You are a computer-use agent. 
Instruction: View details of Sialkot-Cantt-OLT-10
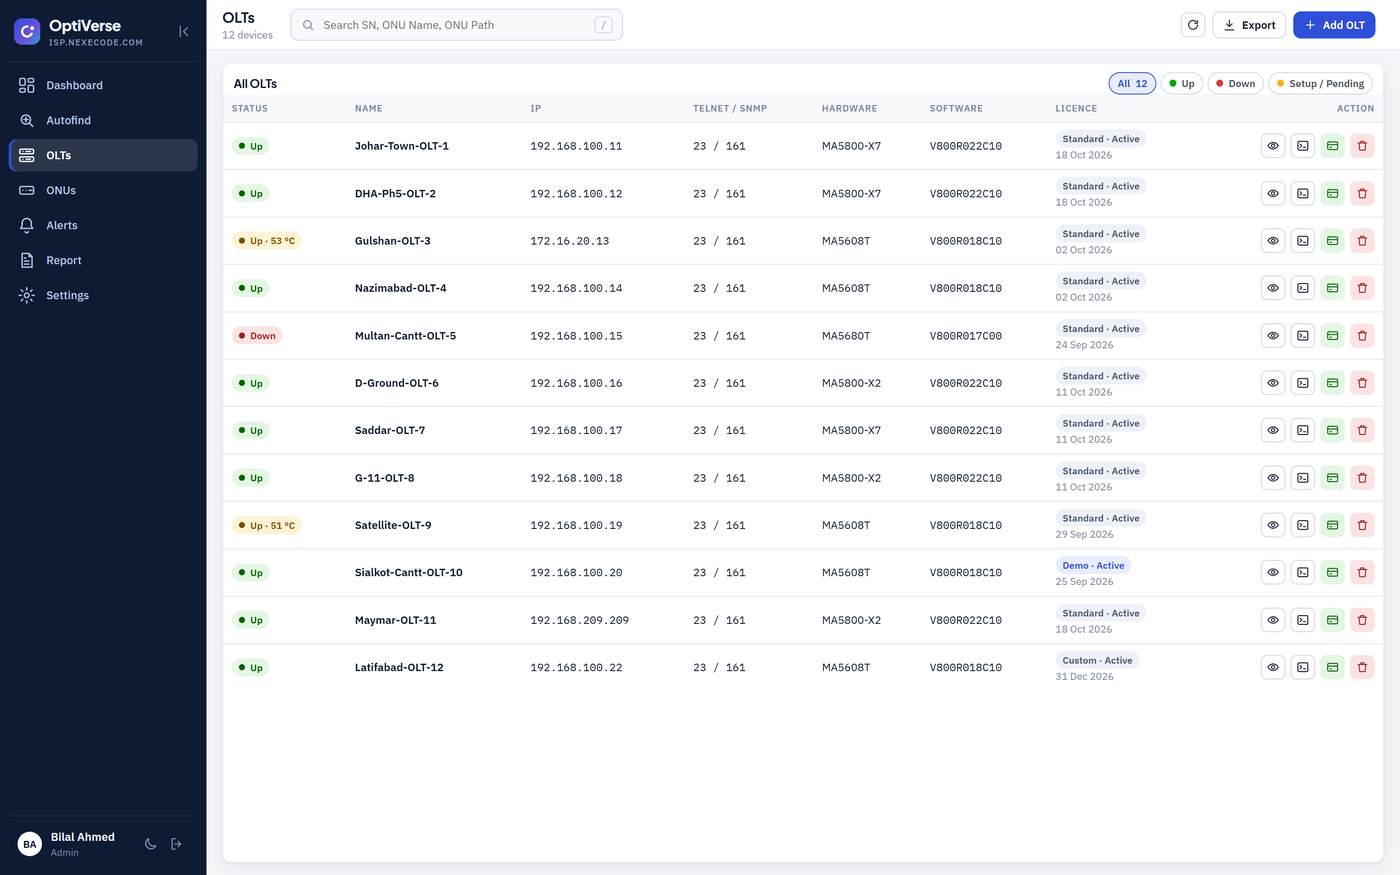click(1273, 573)
